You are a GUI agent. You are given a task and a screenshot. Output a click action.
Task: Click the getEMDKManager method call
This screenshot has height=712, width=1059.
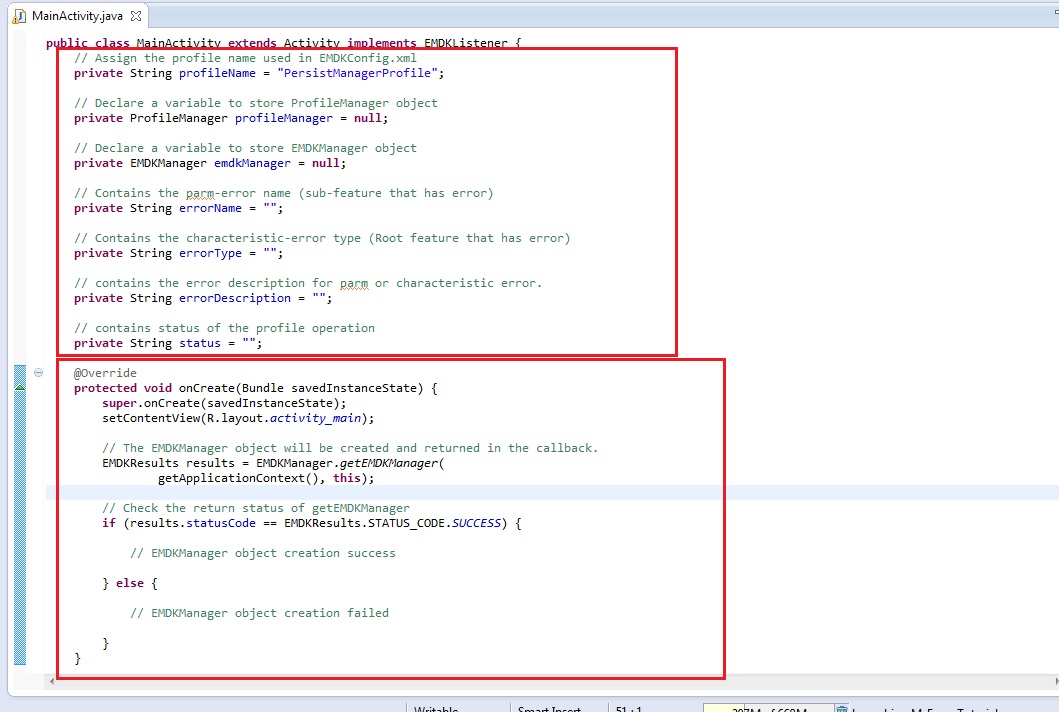pyautogui.click(x=389, y=463)
